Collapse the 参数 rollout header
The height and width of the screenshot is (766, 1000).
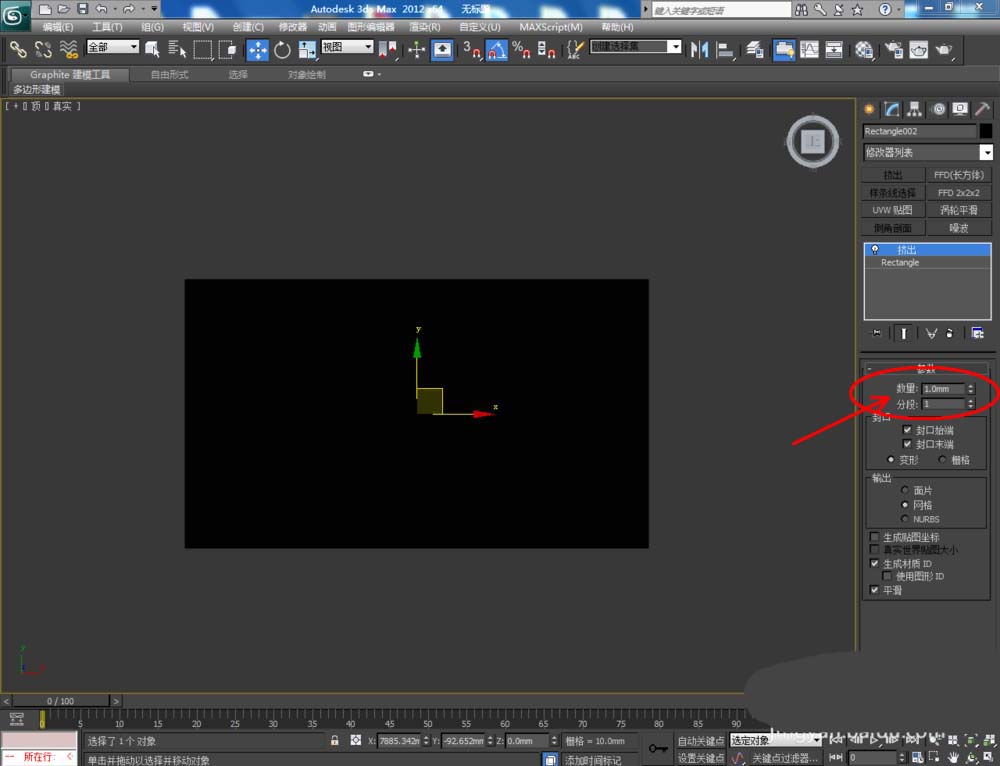pos(926,369)
